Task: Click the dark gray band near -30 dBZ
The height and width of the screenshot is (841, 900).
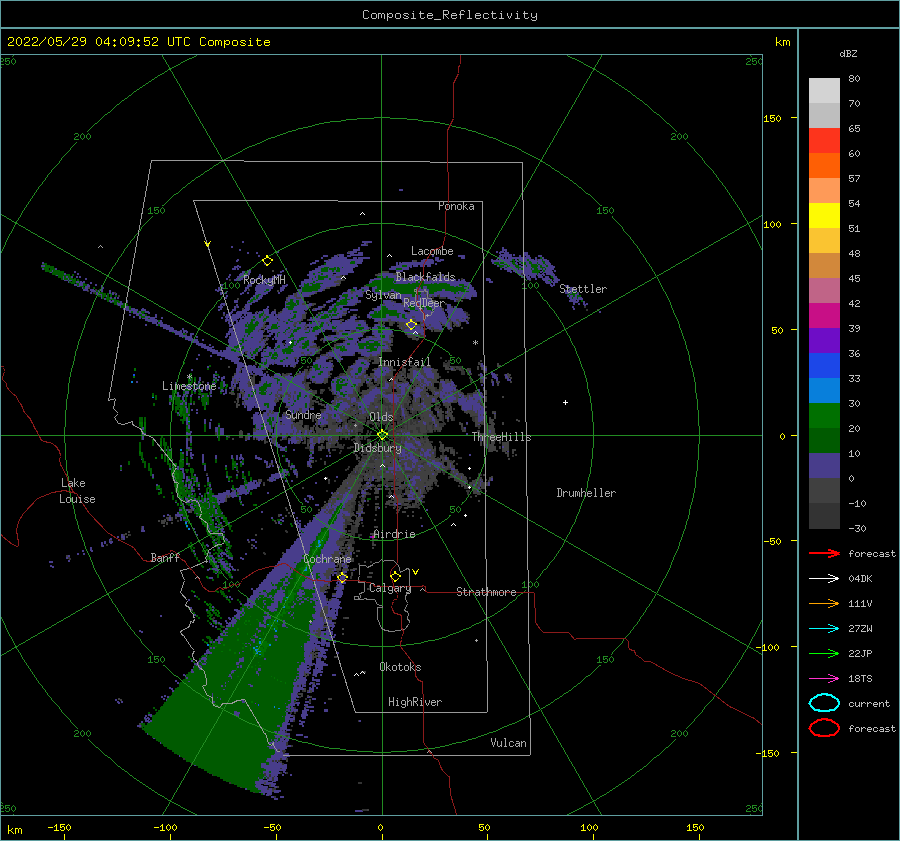Action: (x=824, y=516)
